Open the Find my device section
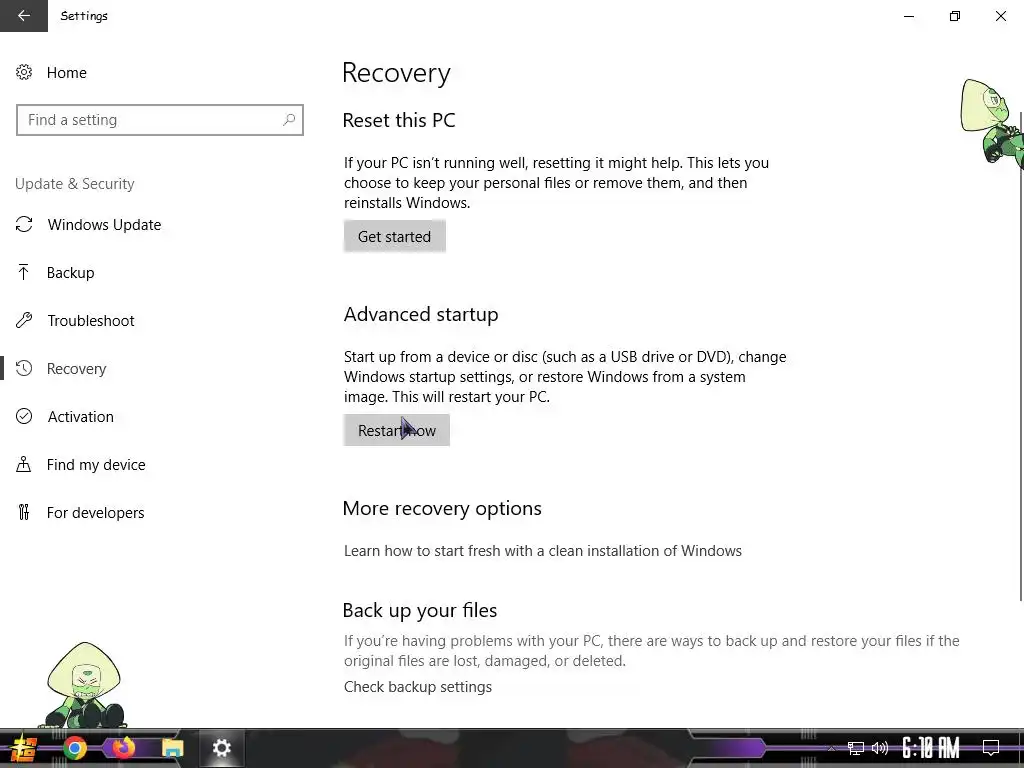This screenshot has width=1024, height=768. [96, 465]
